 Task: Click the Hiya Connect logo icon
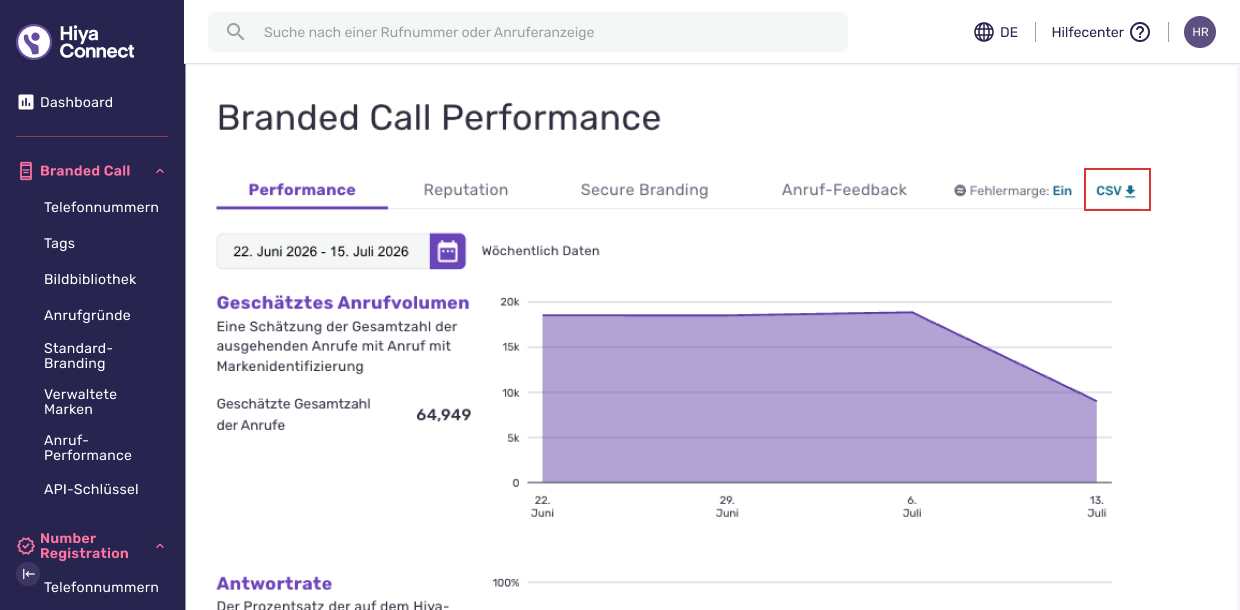(x=34, y=42)
